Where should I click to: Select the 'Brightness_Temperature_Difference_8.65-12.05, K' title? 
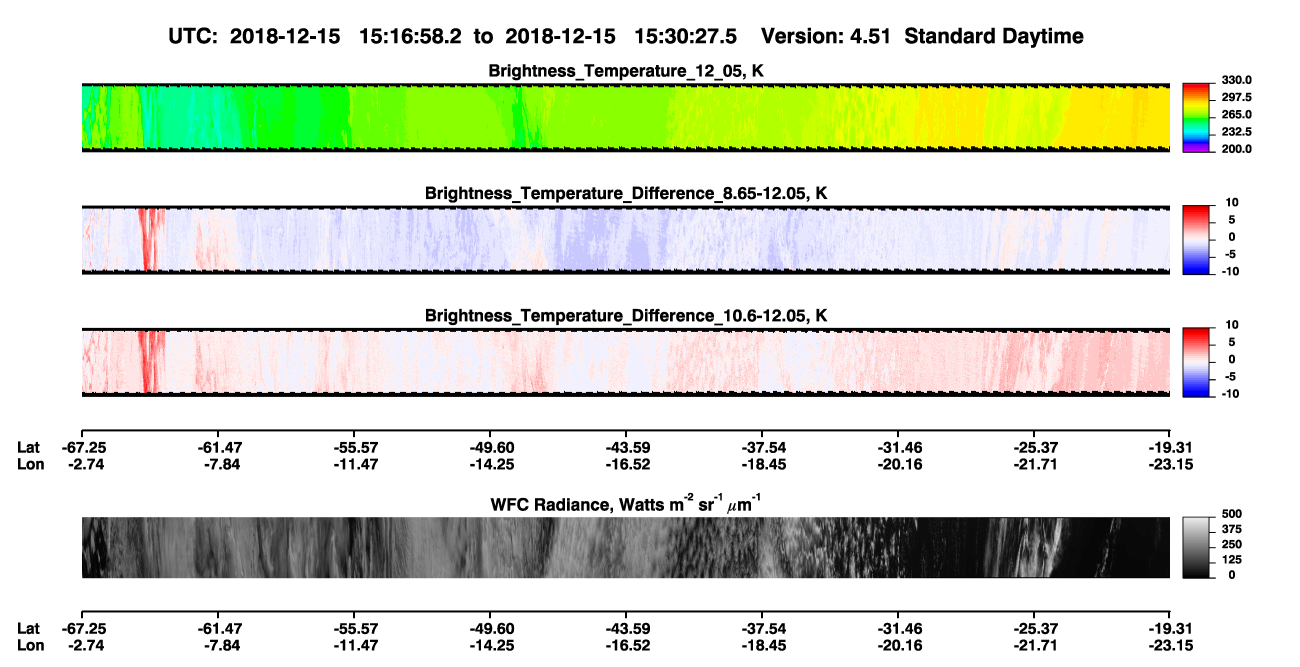(626, 193)
